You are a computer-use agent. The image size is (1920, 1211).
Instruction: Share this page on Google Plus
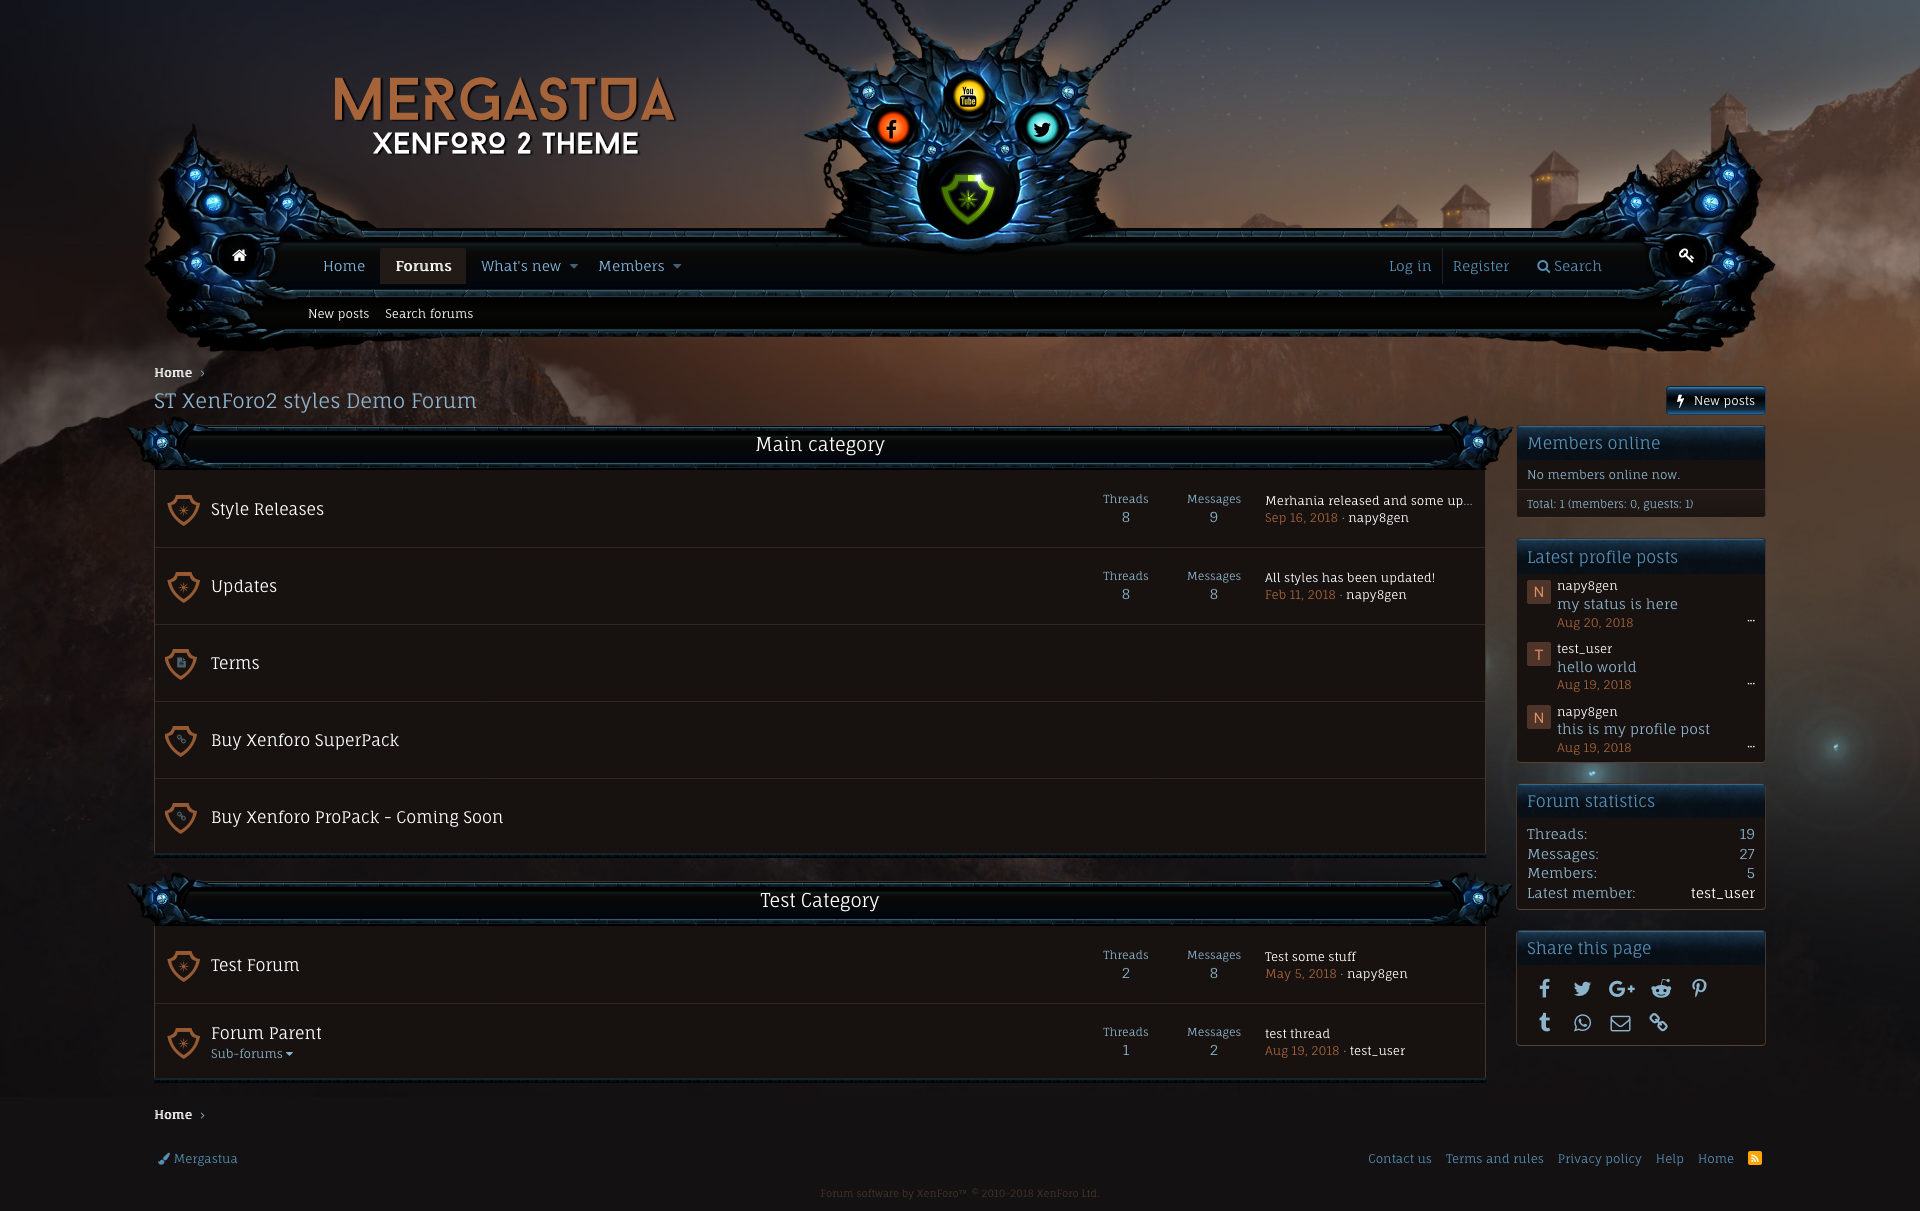point(1621,989)
